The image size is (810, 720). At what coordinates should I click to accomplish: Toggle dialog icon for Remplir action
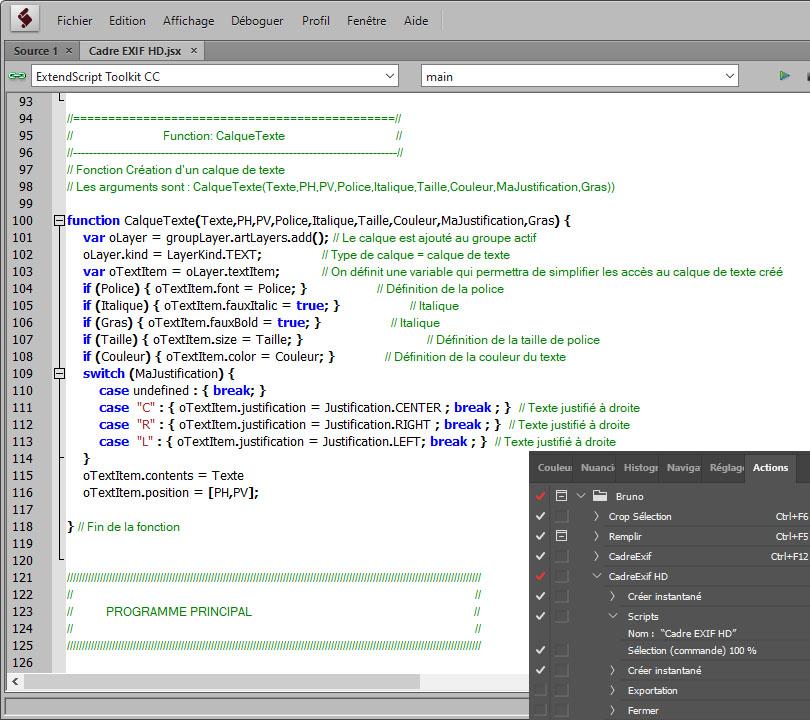(561, 536)
